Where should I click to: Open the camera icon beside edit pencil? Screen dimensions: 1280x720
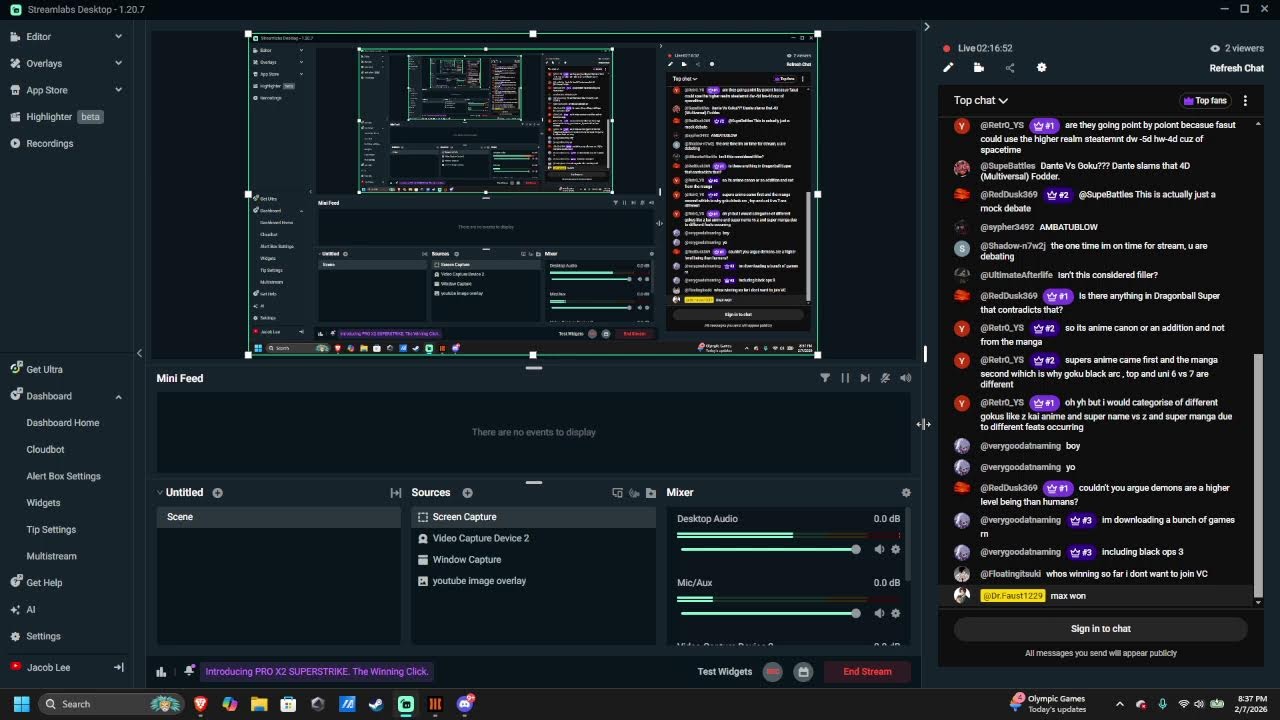[979, 68]
